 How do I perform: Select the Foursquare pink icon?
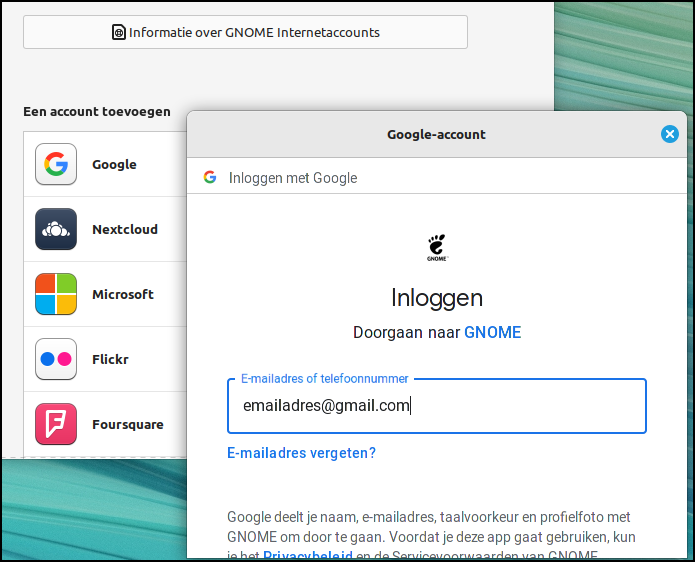coord(56,424)
